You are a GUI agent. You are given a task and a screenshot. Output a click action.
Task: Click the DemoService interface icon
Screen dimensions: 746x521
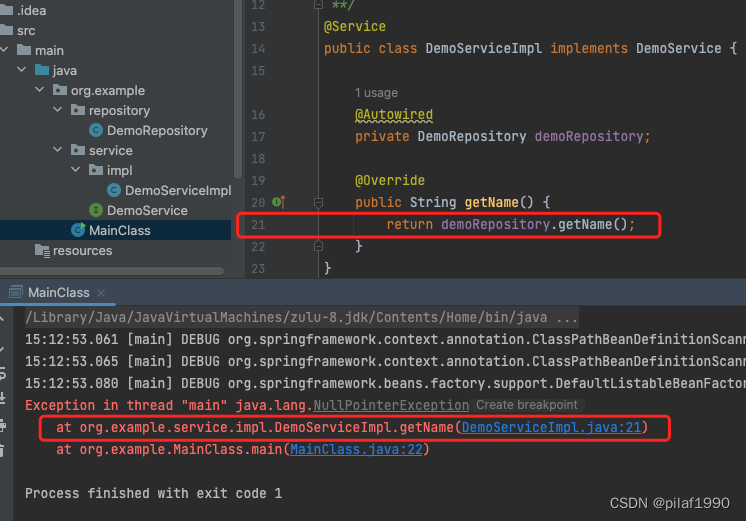coord(96,210)
